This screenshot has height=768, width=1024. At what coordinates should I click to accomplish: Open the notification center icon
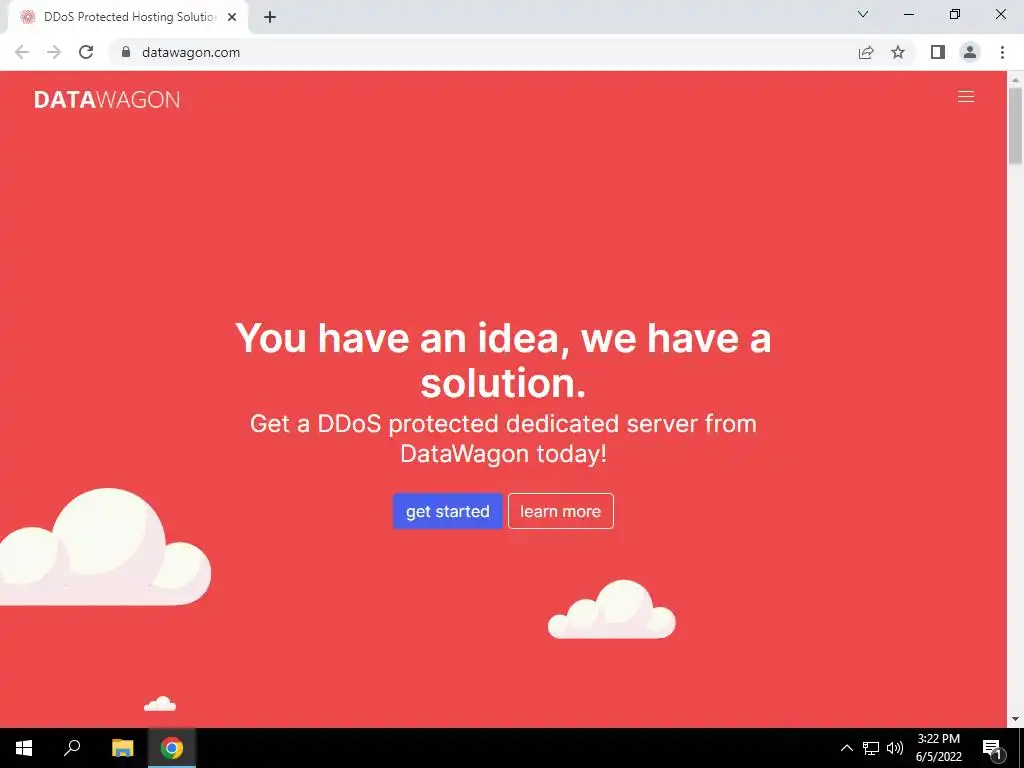[993, 748]
